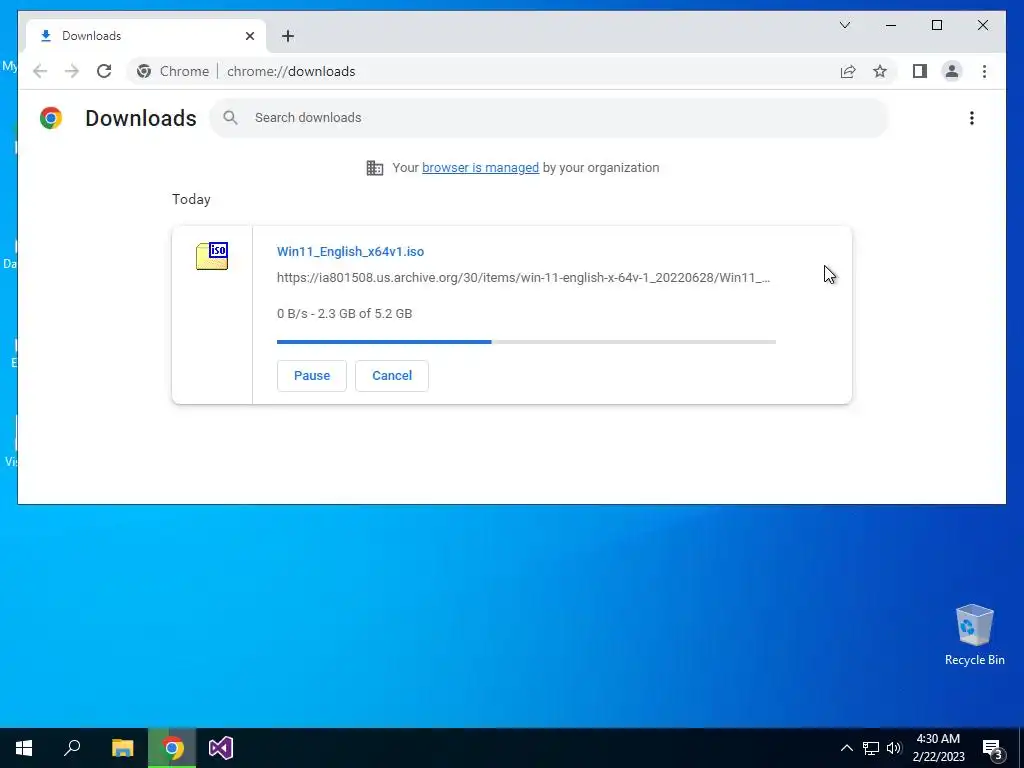Toggle the side panel icon
Image resolution: width=1024 pixels, height=768 pixels.
pyautogui.click(x=920, y=71)
